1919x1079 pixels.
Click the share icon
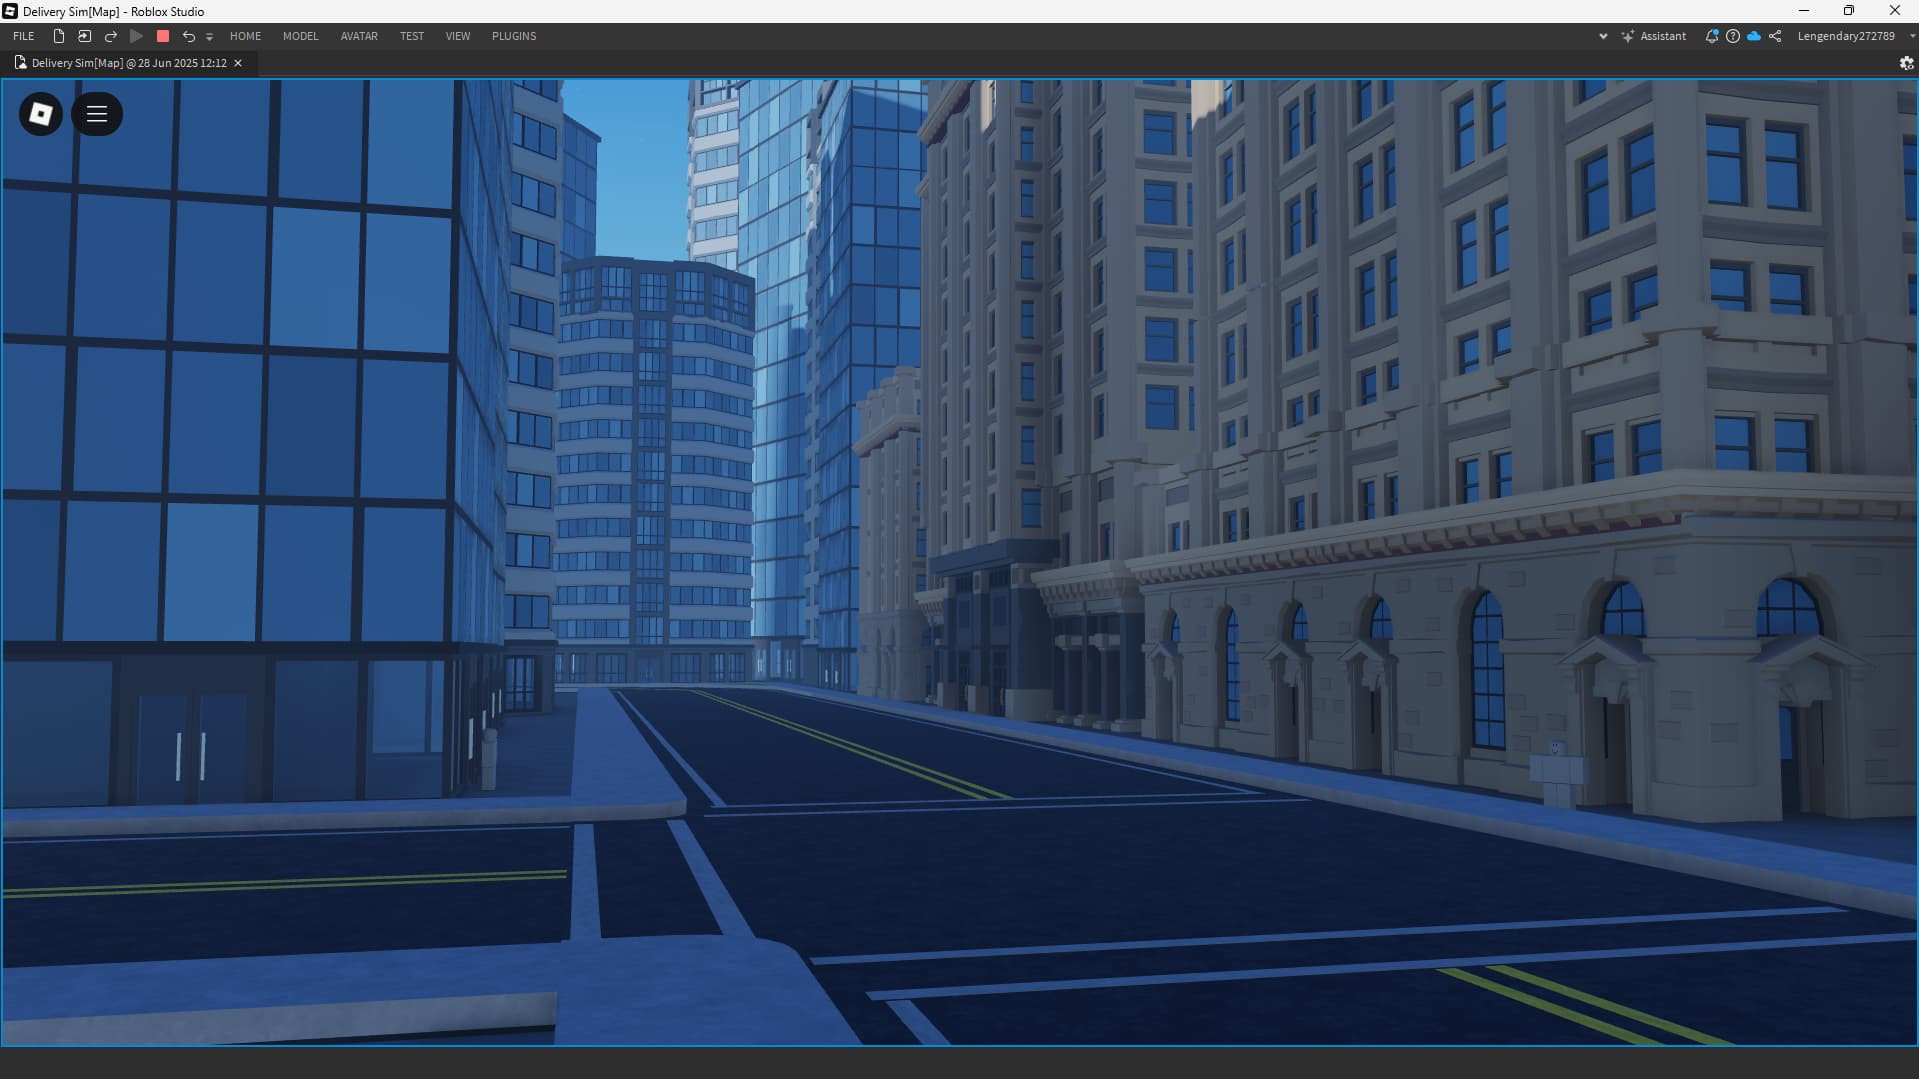click(1775, 36)
